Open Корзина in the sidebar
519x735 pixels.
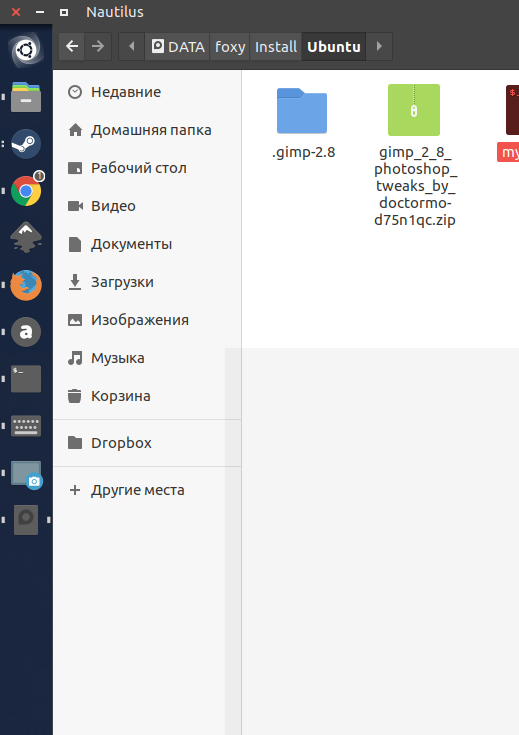click(x=147, y=396)
